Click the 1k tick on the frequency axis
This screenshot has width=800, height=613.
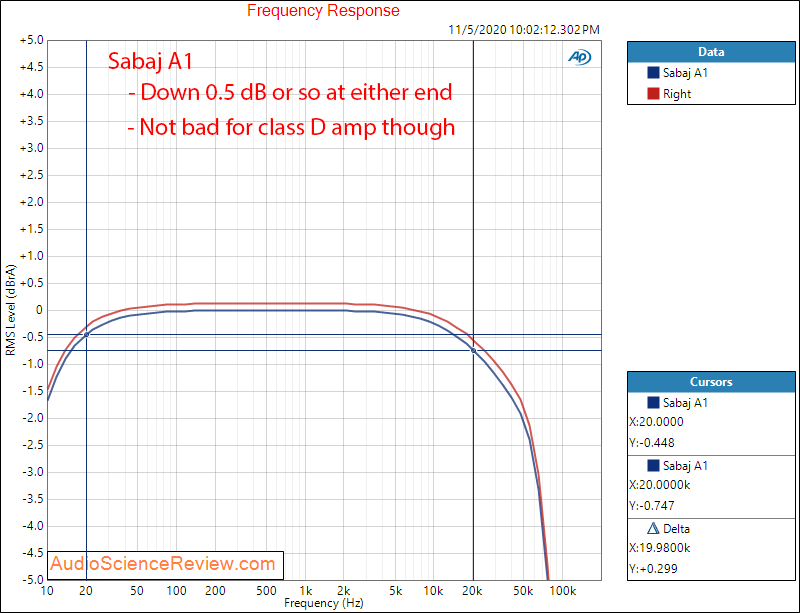coord(306,591)
